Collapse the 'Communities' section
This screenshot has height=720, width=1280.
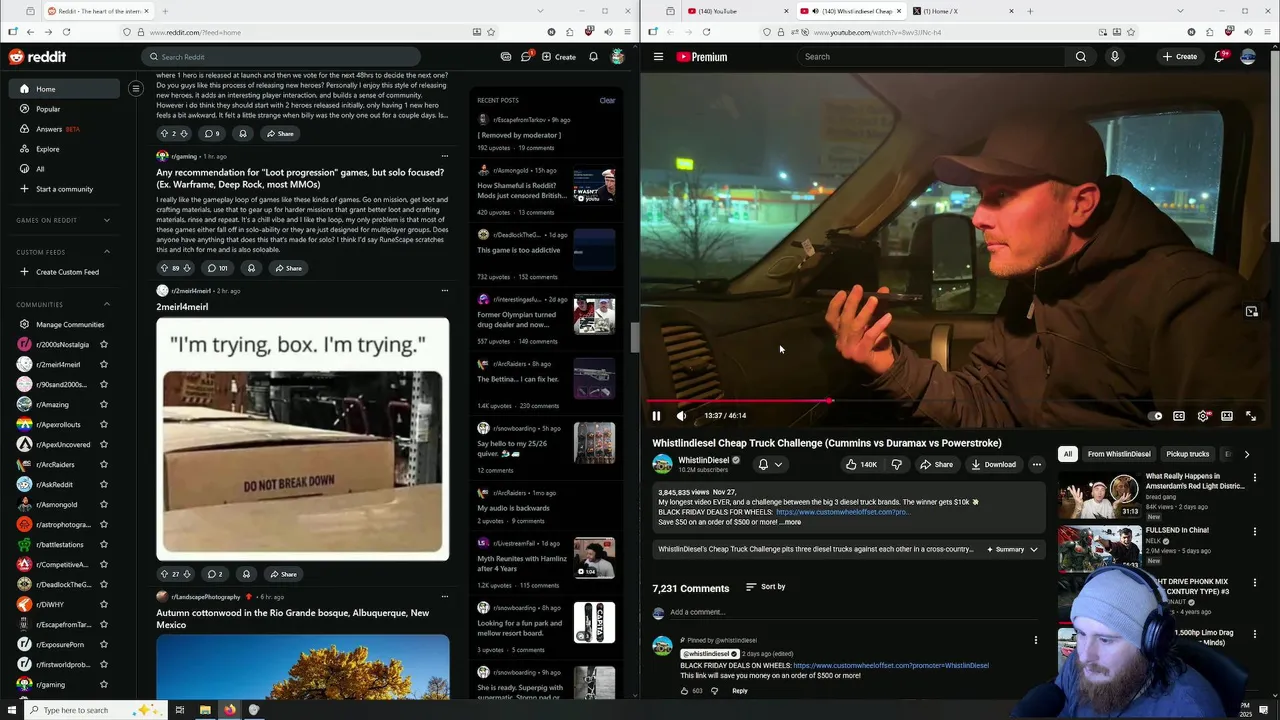107,304
